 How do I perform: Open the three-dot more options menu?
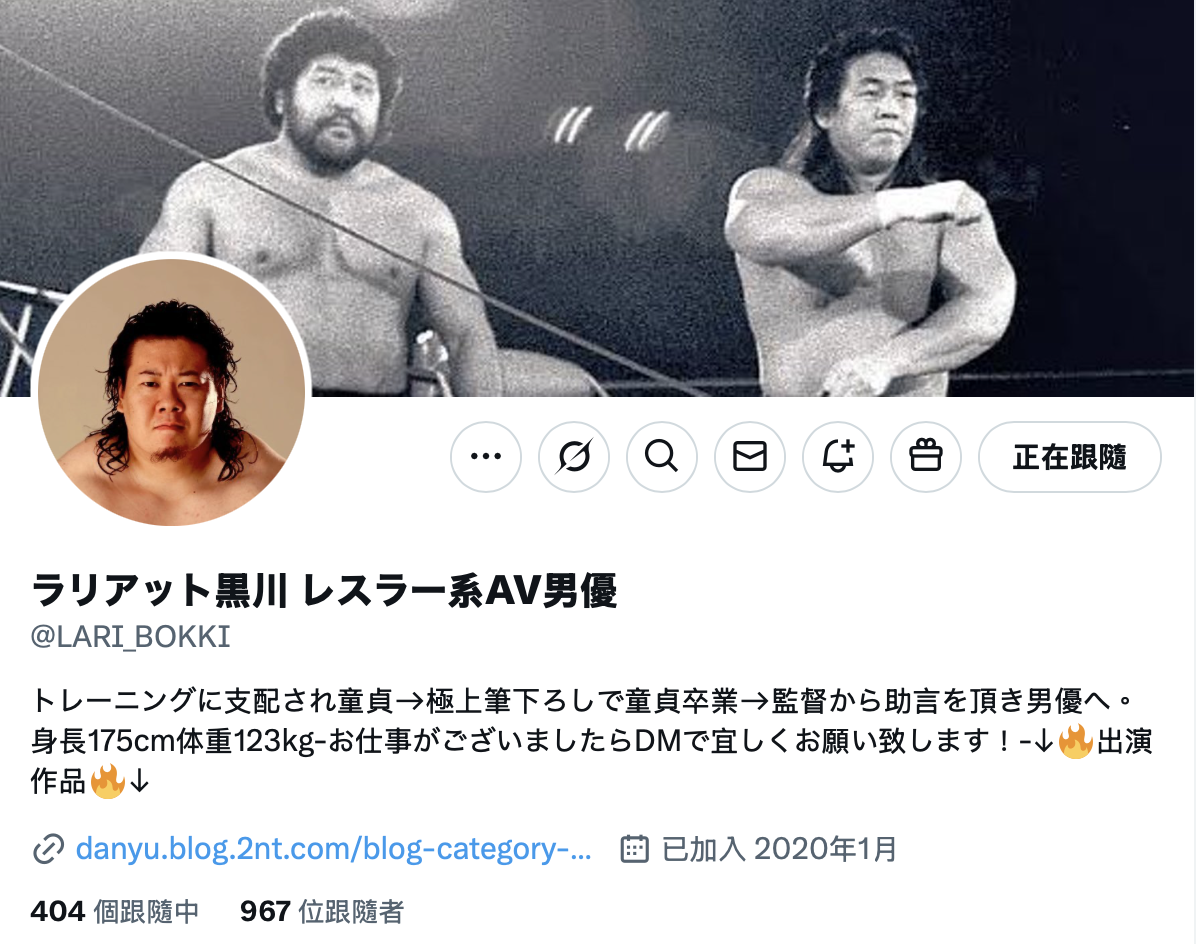click(486, 457)
